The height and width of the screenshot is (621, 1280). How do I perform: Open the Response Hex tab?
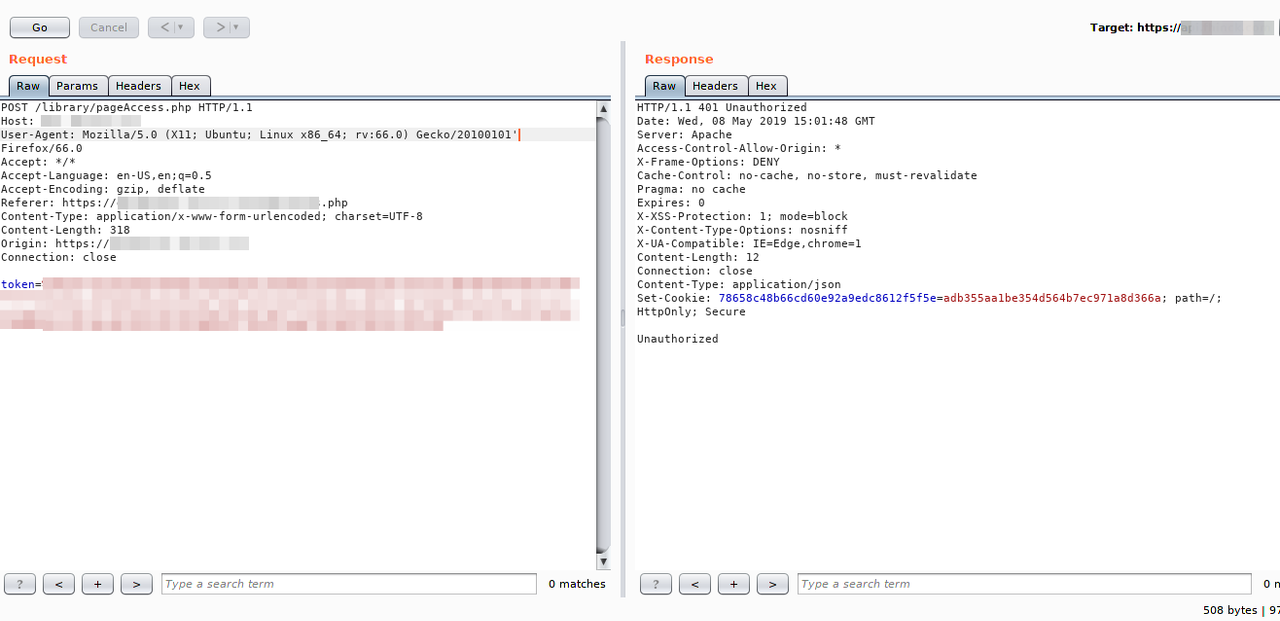(767, 86)
